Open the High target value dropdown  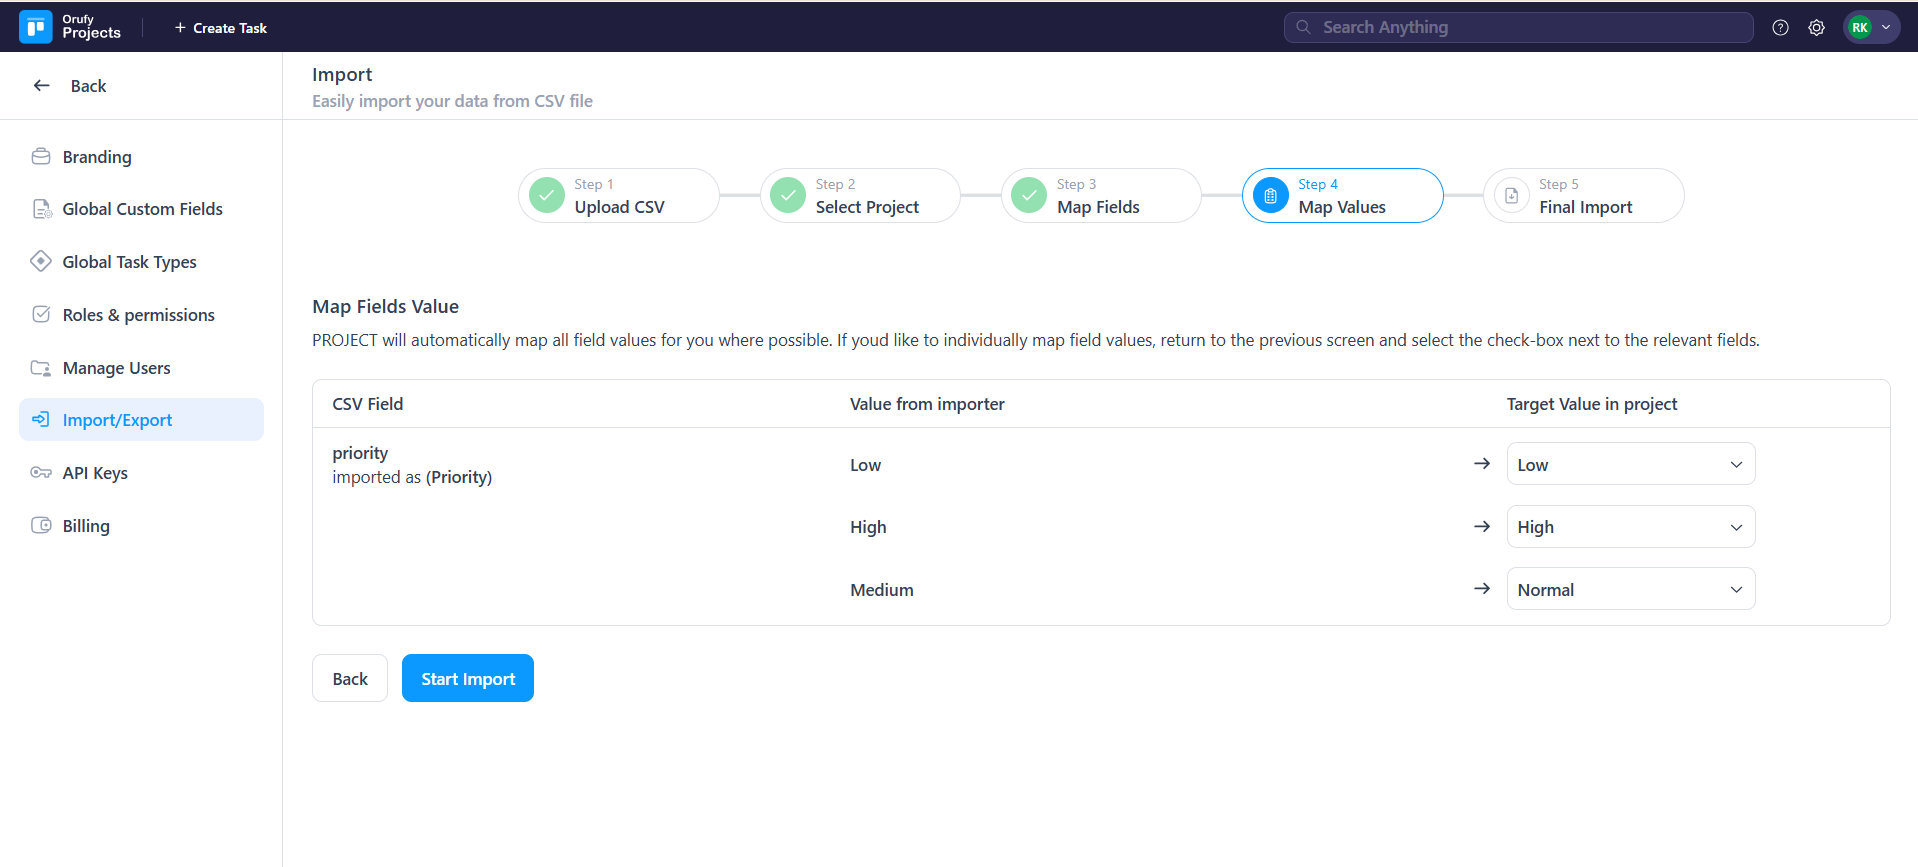[1630, 527]
